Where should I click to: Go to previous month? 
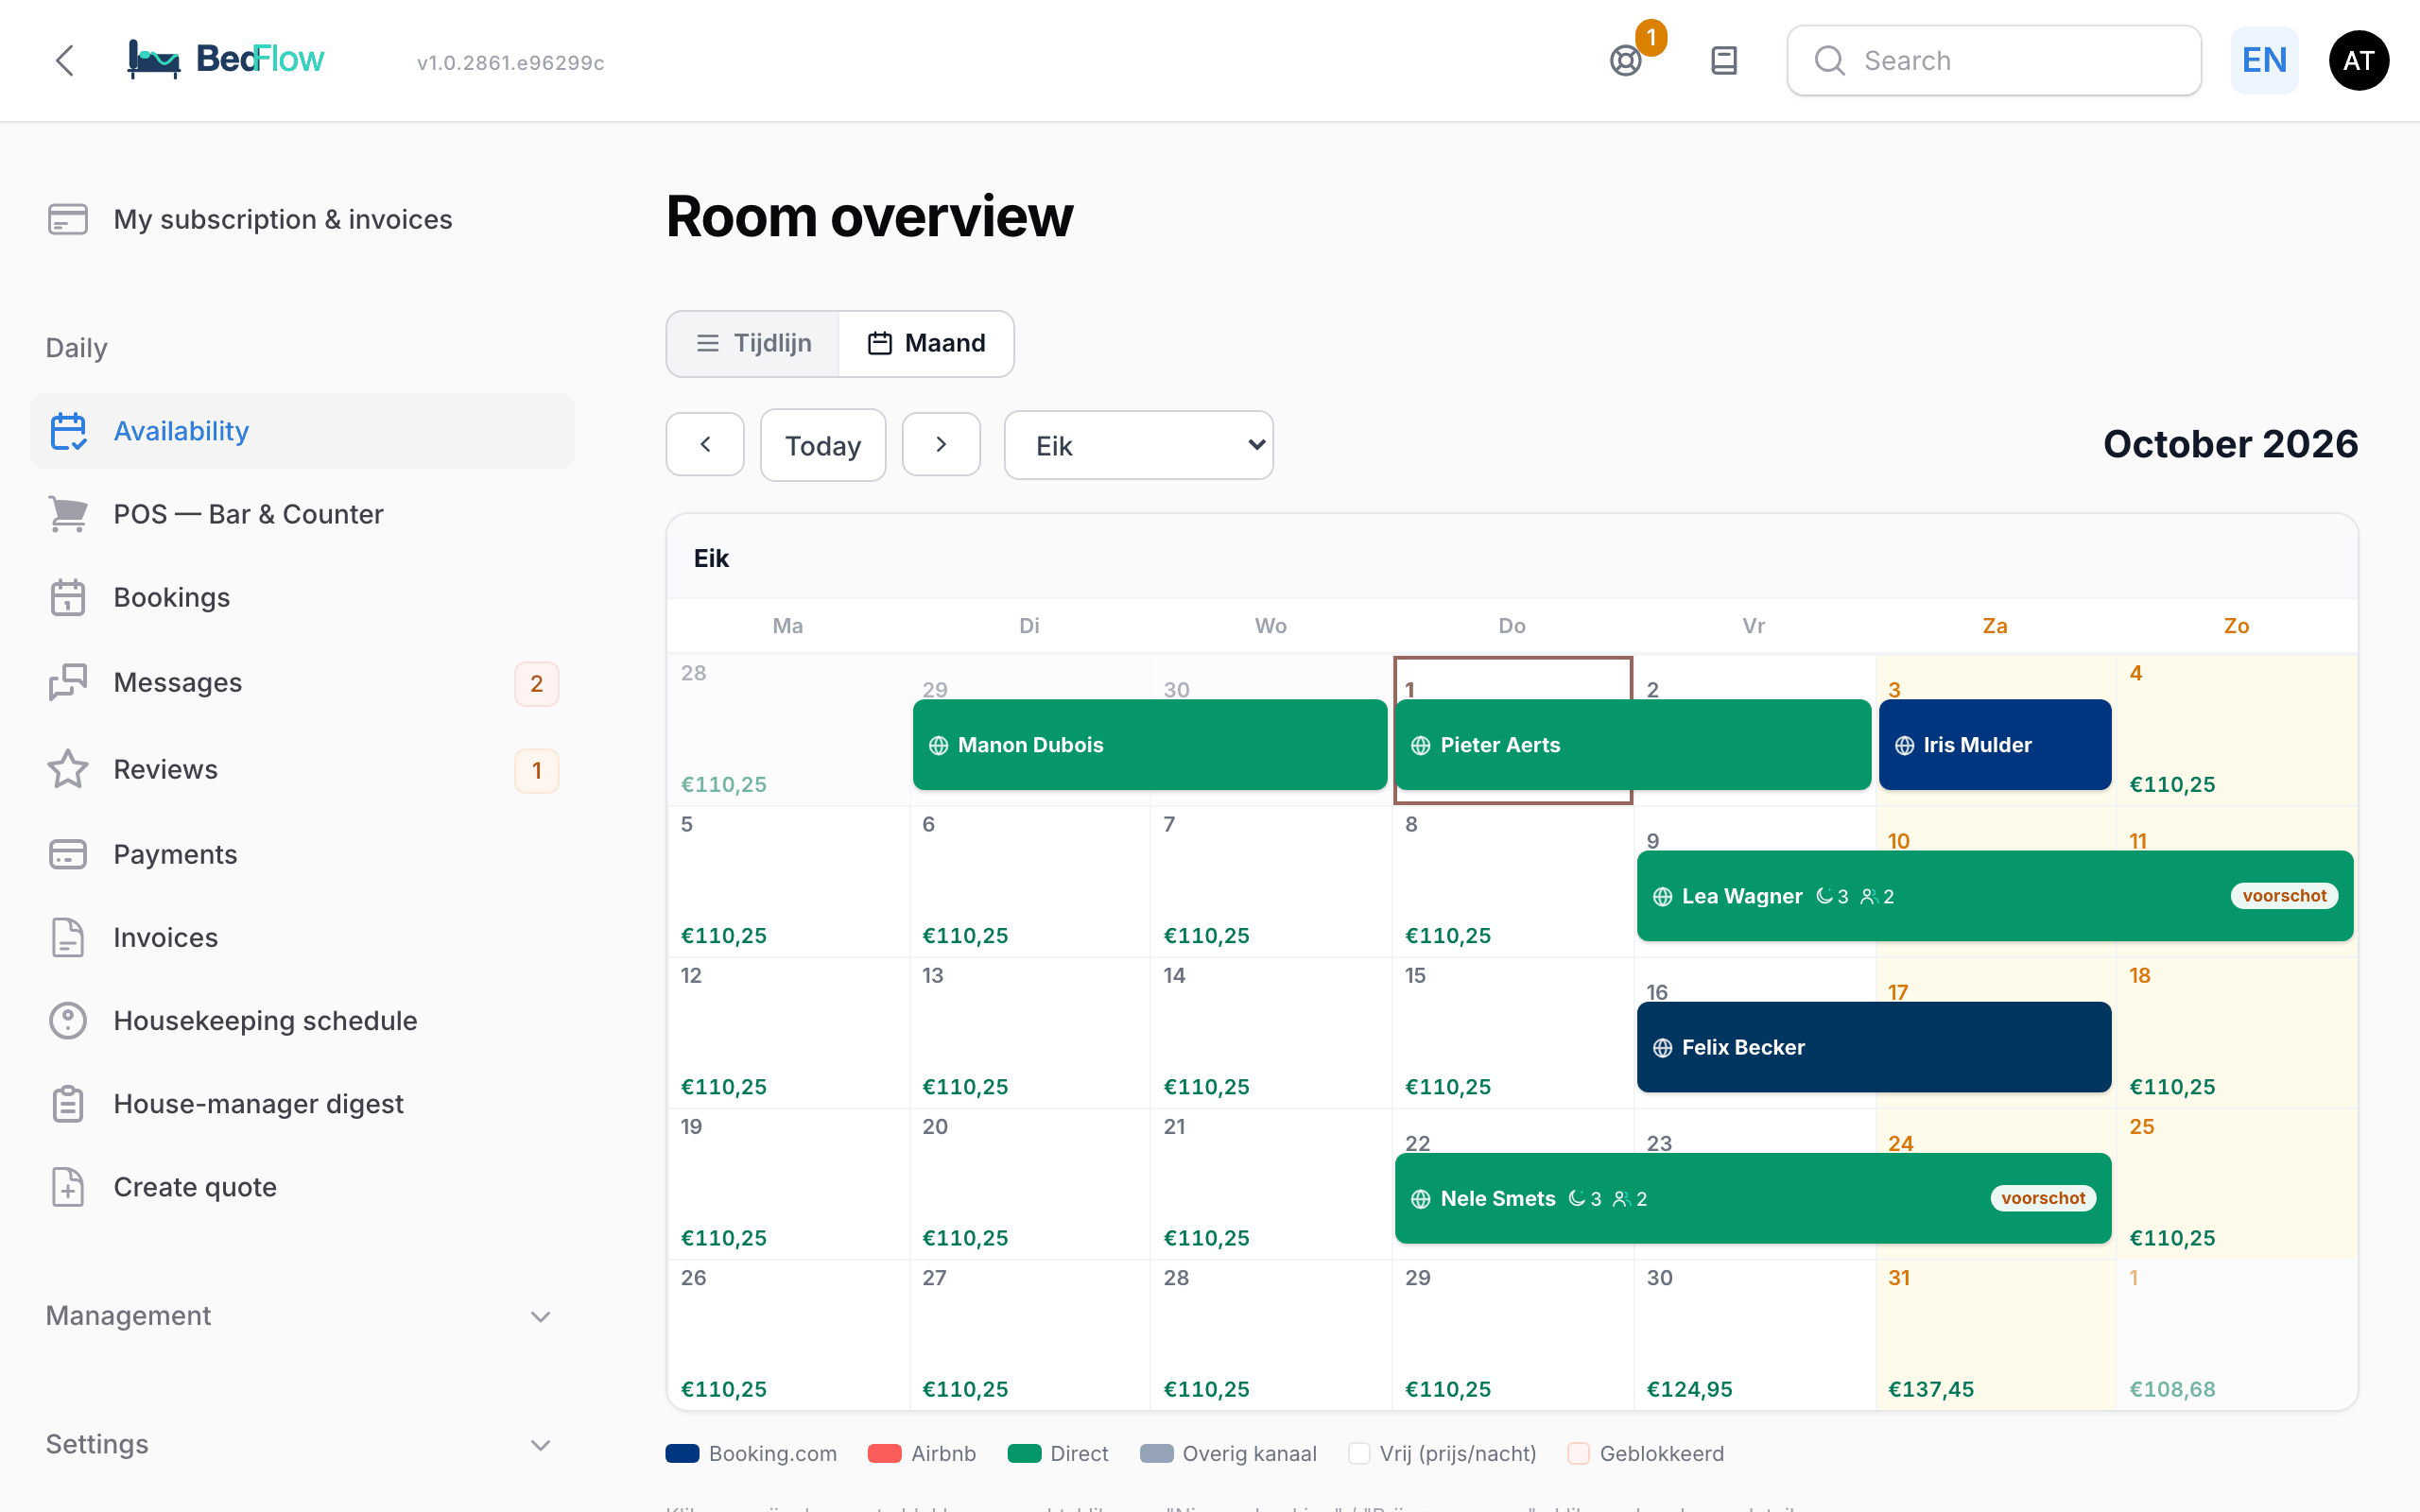click(x=705, y=444)
